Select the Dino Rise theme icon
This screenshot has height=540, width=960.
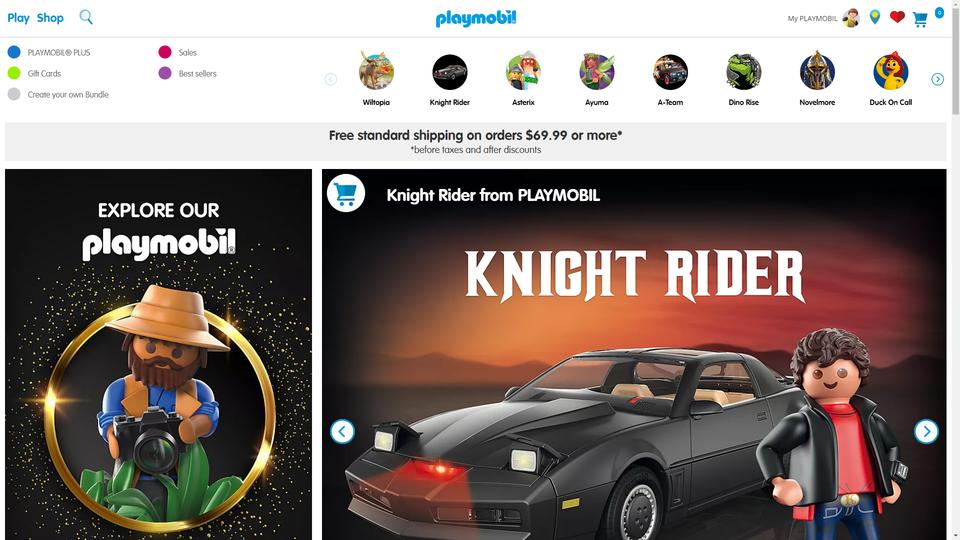743,72
